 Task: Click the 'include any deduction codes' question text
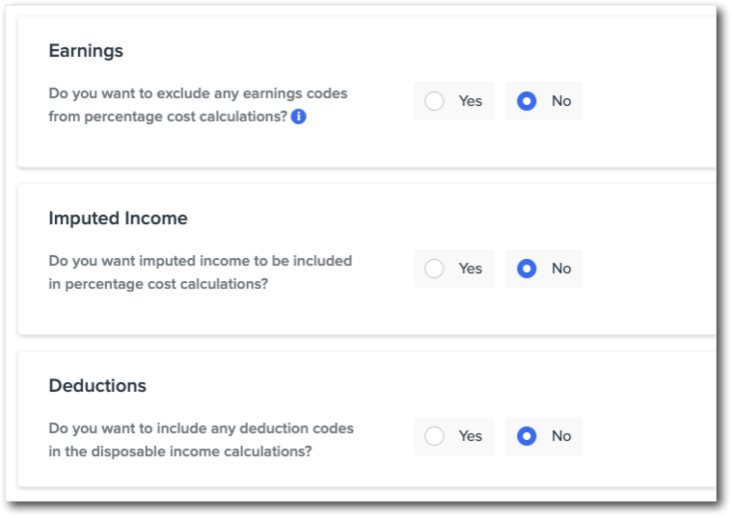(x=201, y=440)
